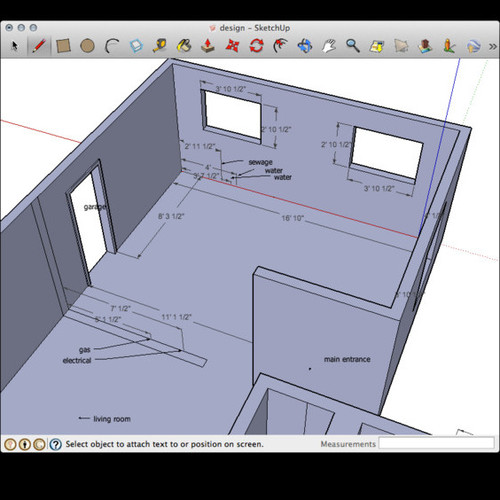This screenshot has height=500, width=500.
Task: Select the arrow Select tool
Action: (14, 46)
